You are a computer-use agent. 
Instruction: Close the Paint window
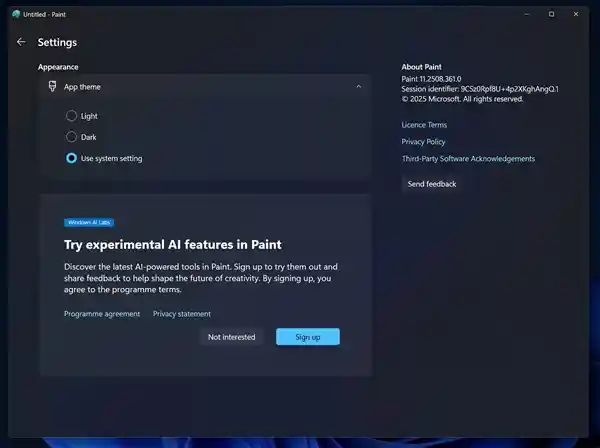576,14
